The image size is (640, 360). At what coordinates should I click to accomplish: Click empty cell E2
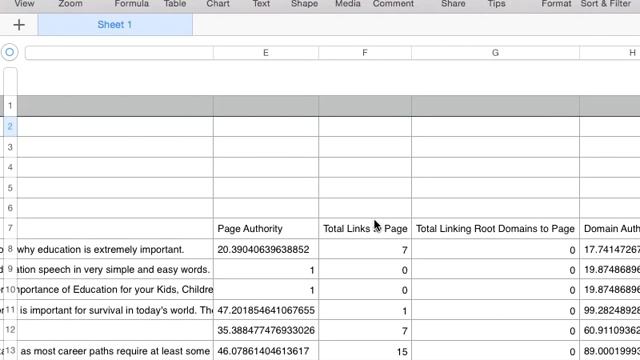pos(266,127)
